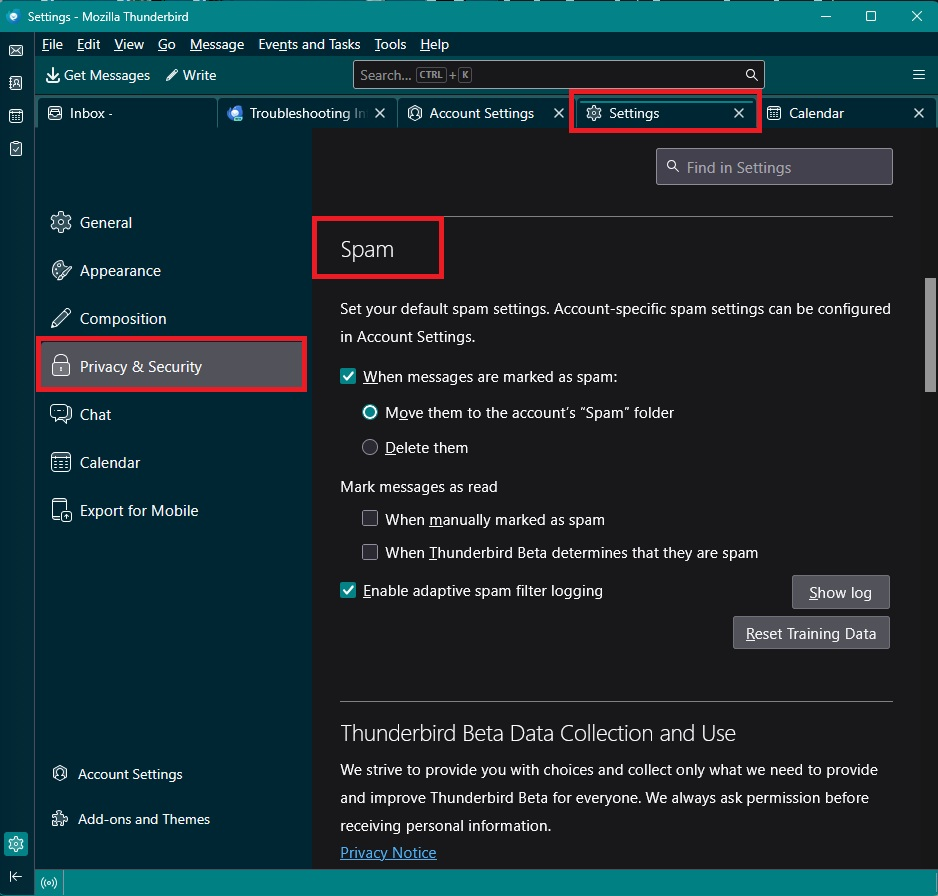
Task: Click the settings page vertical scrollbar
Action: click(930, 335)
